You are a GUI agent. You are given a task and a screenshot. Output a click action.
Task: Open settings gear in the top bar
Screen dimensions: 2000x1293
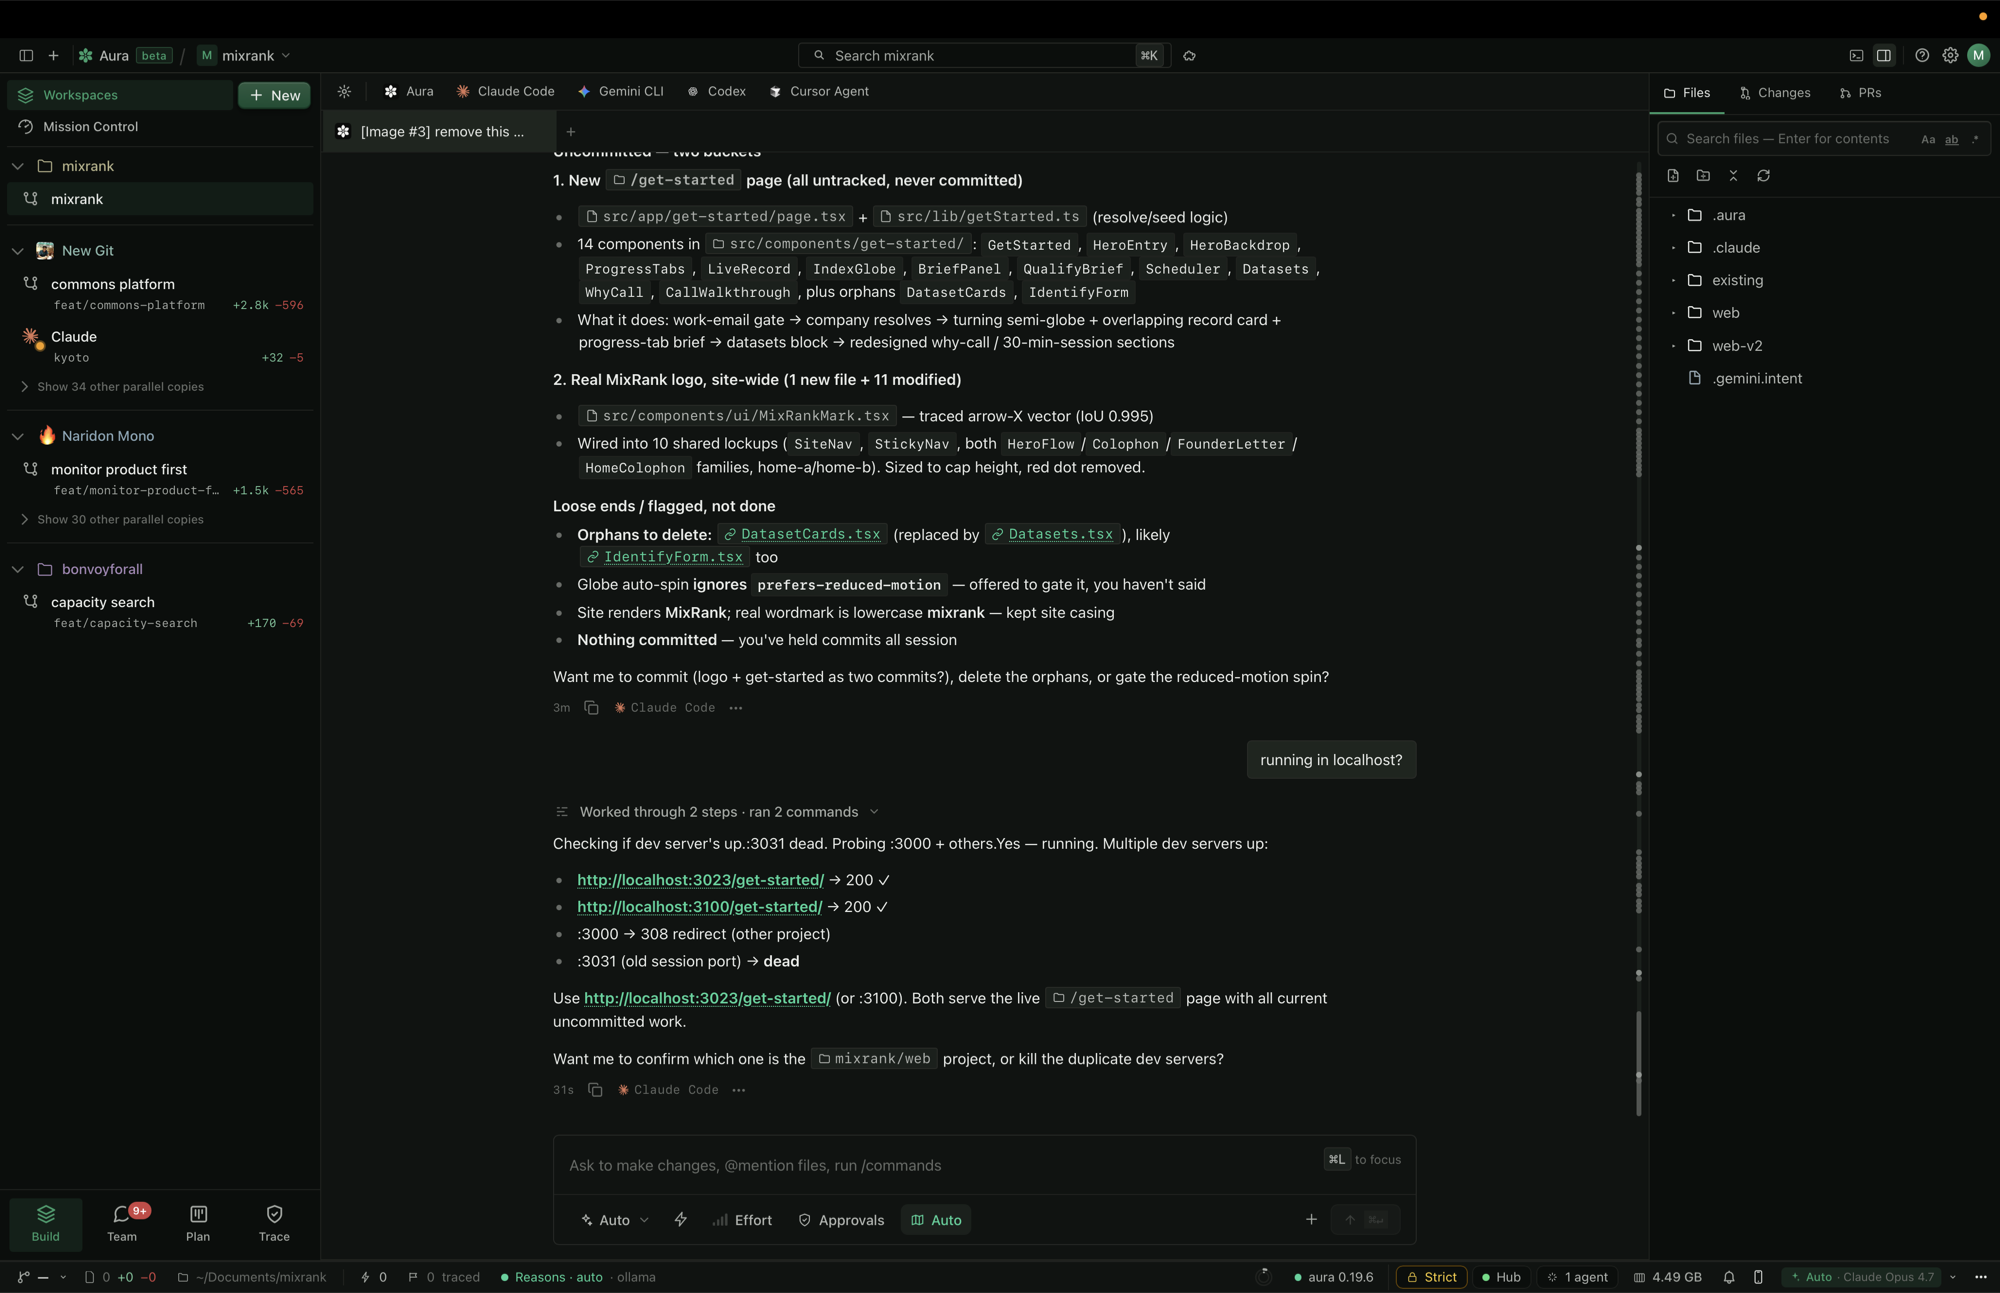point(1950,56)
